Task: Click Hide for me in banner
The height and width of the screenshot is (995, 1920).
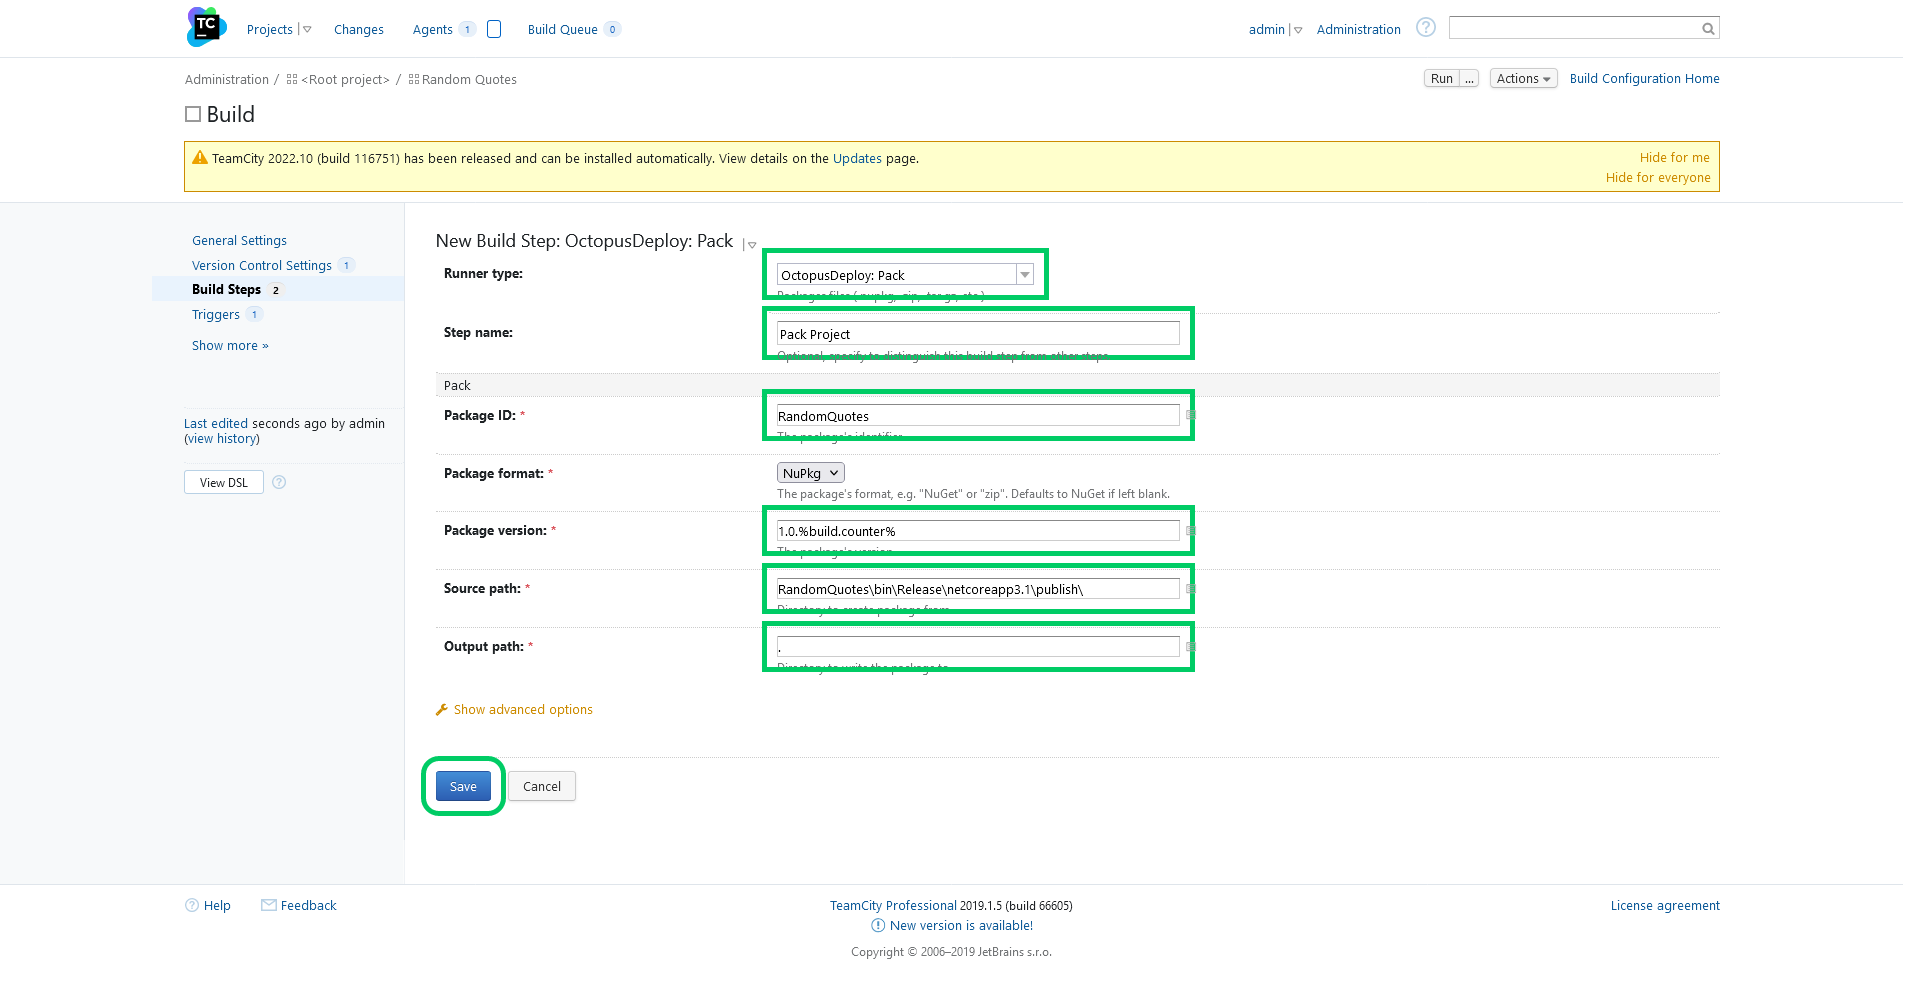Action: click(x=1675, y=157)
